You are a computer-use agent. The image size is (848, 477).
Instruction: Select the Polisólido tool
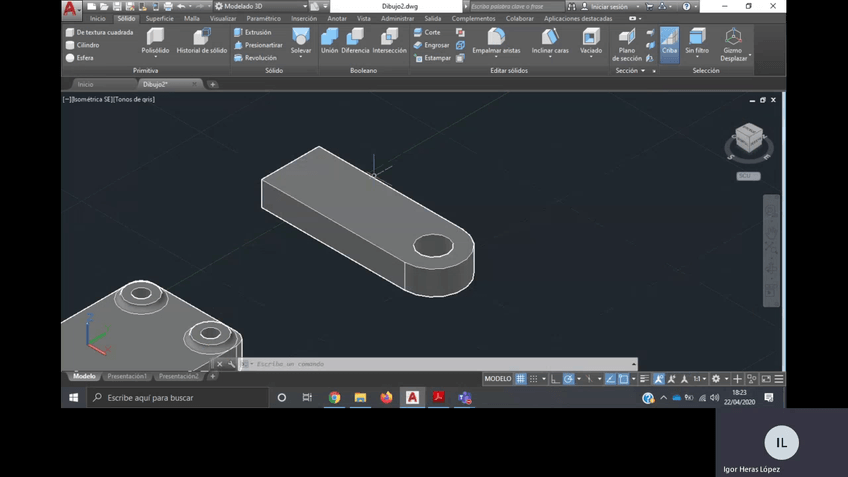tap(155, 40)
